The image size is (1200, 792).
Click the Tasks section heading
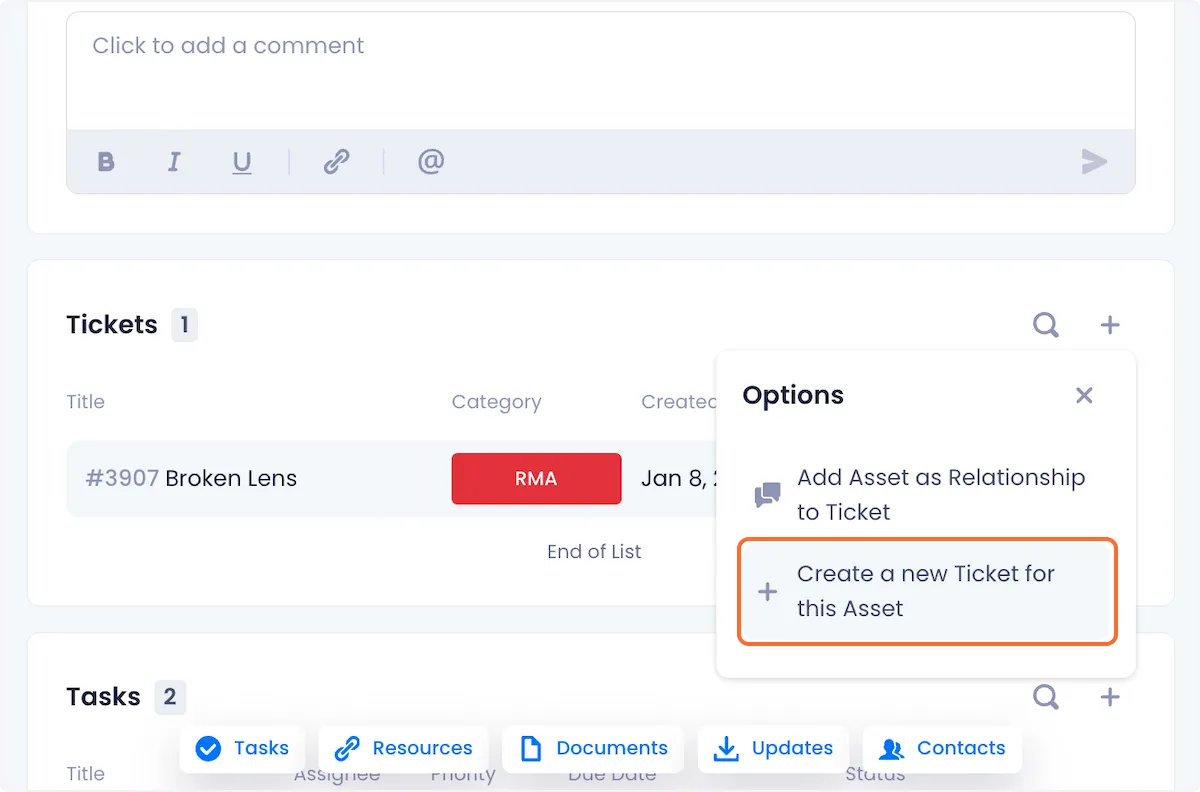[x=103, y=697]
